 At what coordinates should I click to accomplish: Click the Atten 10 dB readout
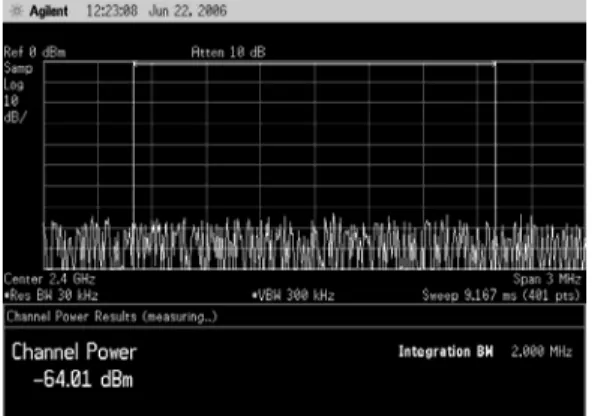228,52
